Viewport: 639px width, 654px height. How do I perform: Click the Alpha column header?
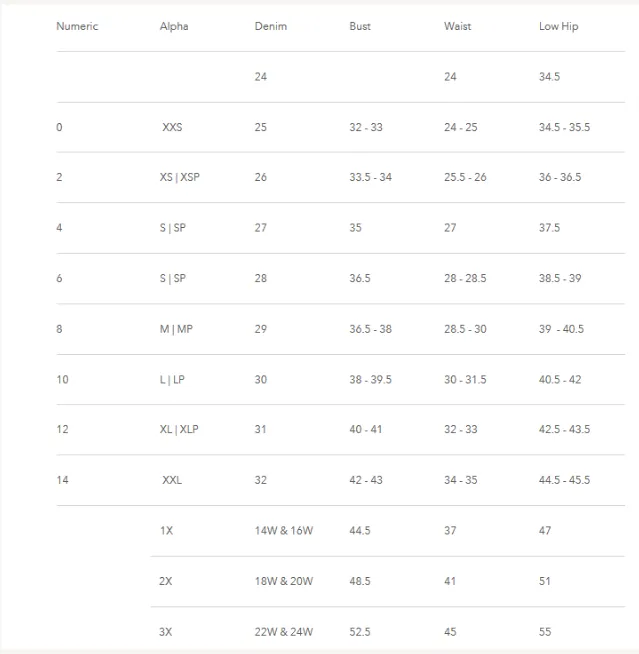tap(174, 26)
